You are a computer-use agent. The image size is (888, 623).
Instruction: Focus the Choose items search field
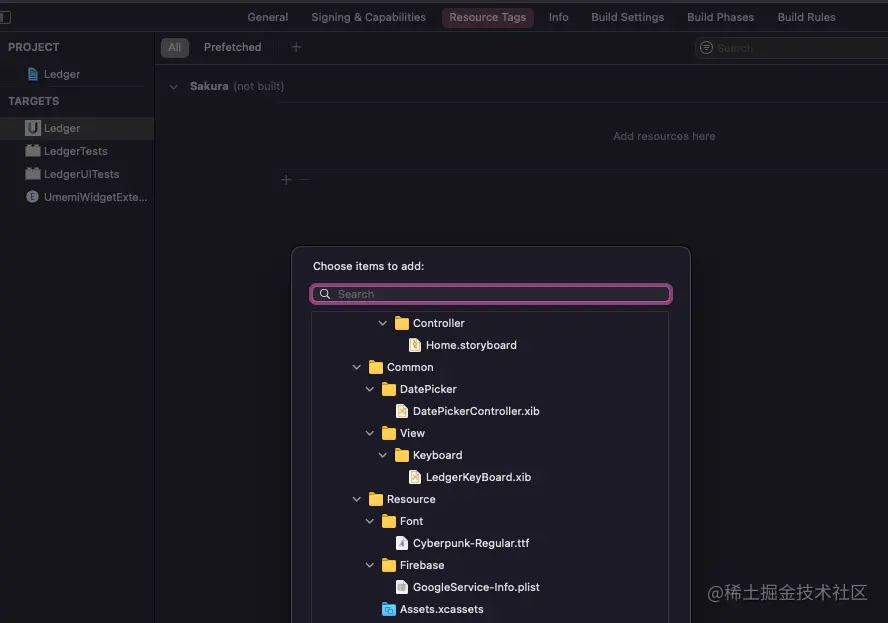click(491, 294)
